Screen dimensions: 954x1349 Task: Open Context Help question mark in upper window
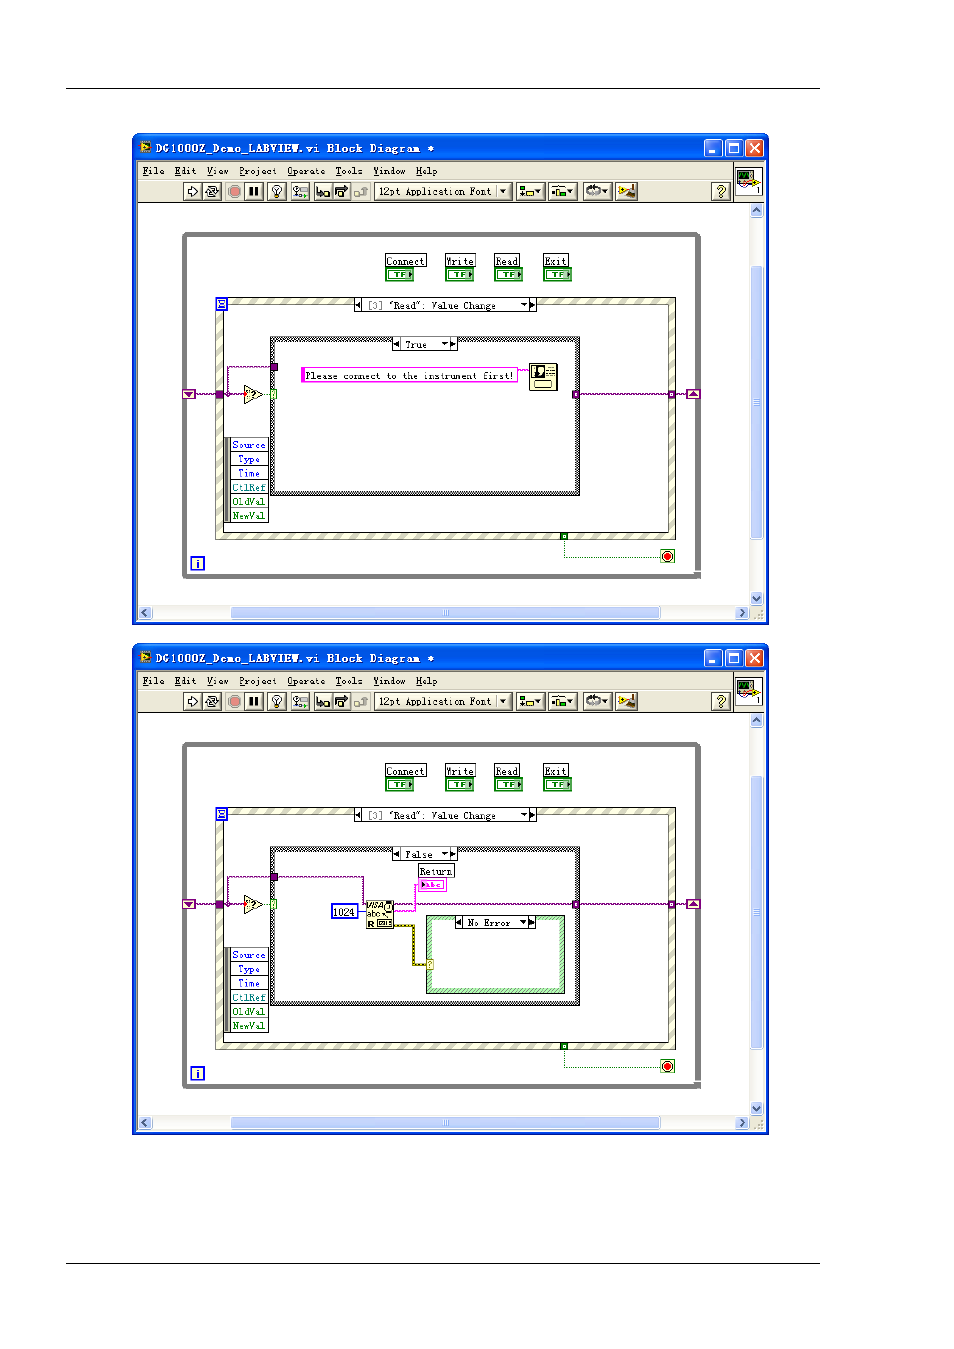click(x=721, y=191)
